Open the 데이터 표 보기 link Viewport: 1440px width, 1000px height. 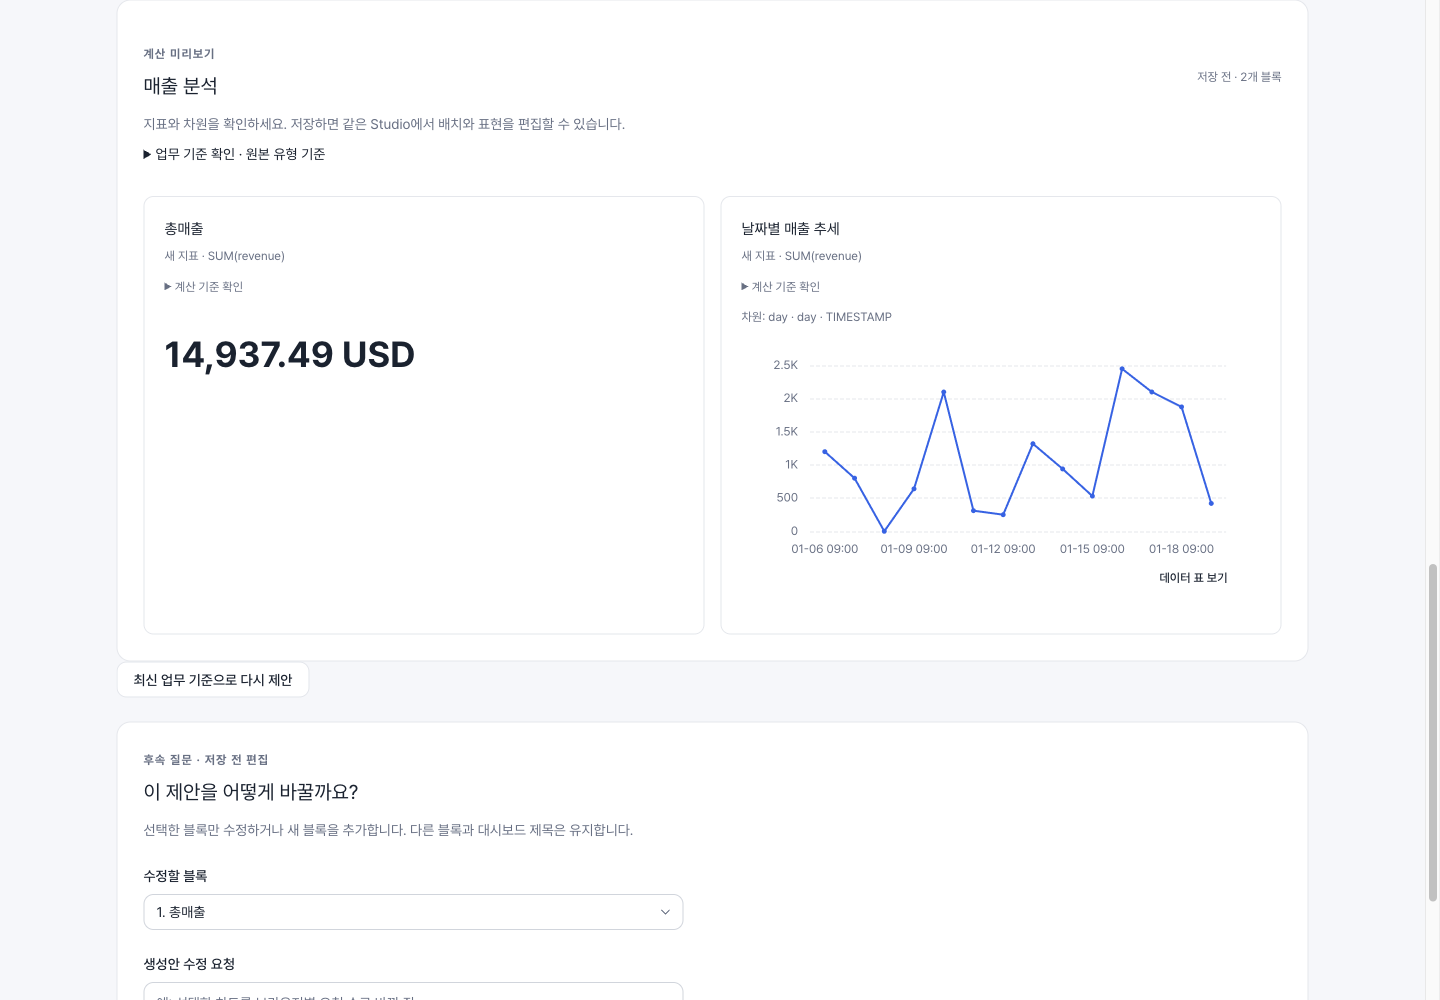(x=1193, y=578)
